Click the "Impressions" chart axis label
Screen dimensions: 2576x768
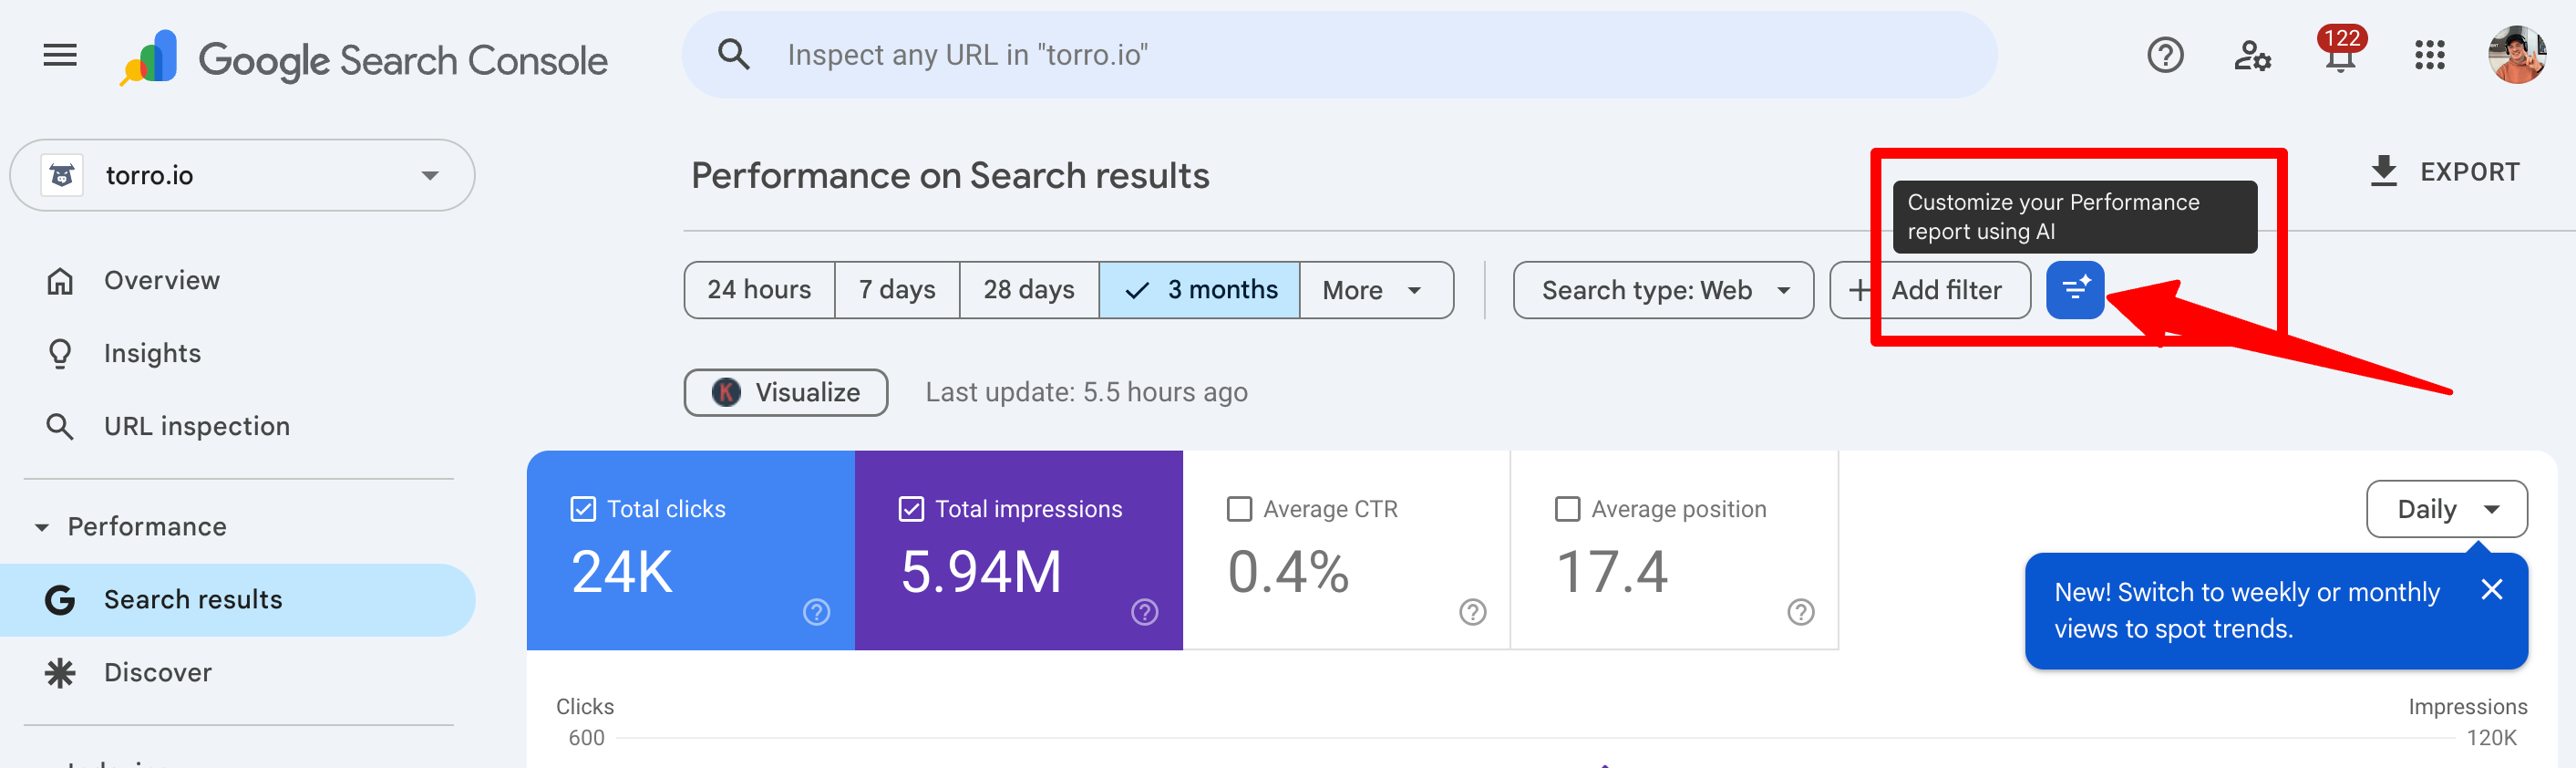click(2467, 707)
